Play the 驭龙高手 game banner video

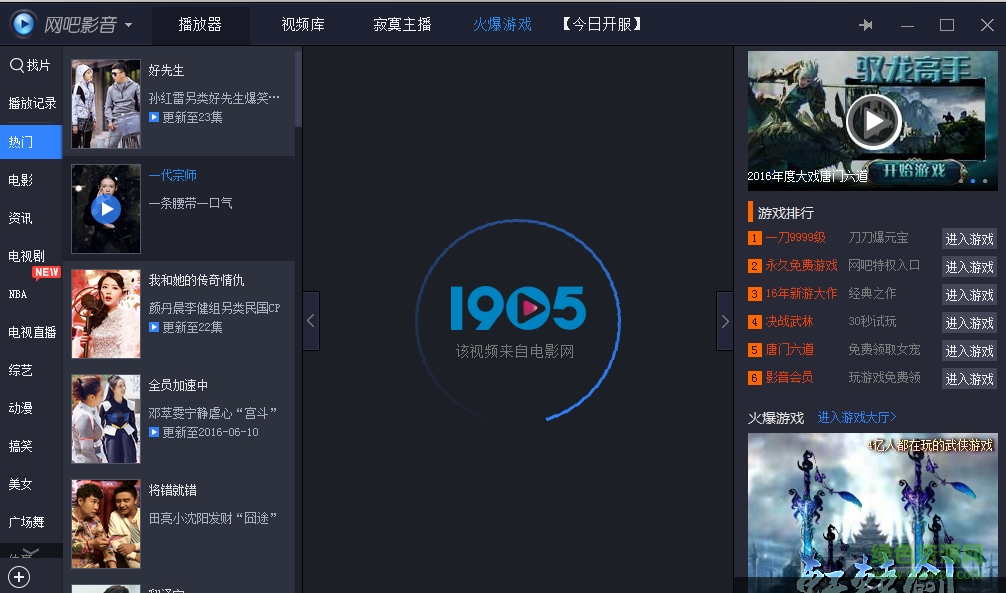(872, 121)
